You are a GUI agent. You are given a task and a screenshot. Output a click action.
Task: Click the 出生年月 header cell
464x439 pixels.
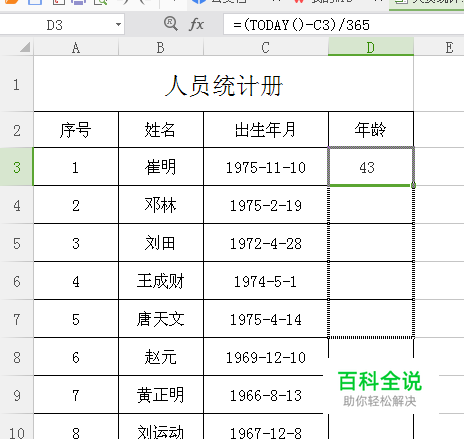(266, 130)
